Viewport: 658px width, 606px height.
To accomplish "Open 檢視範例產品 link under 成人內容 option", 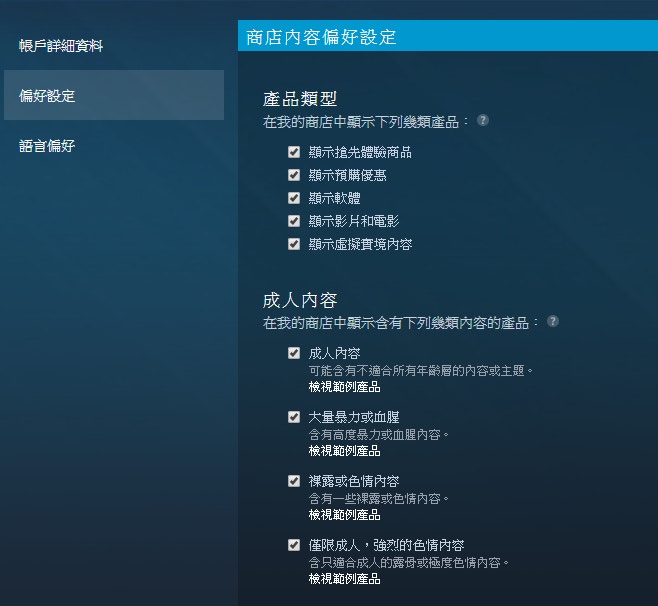I will coord(344,386).
